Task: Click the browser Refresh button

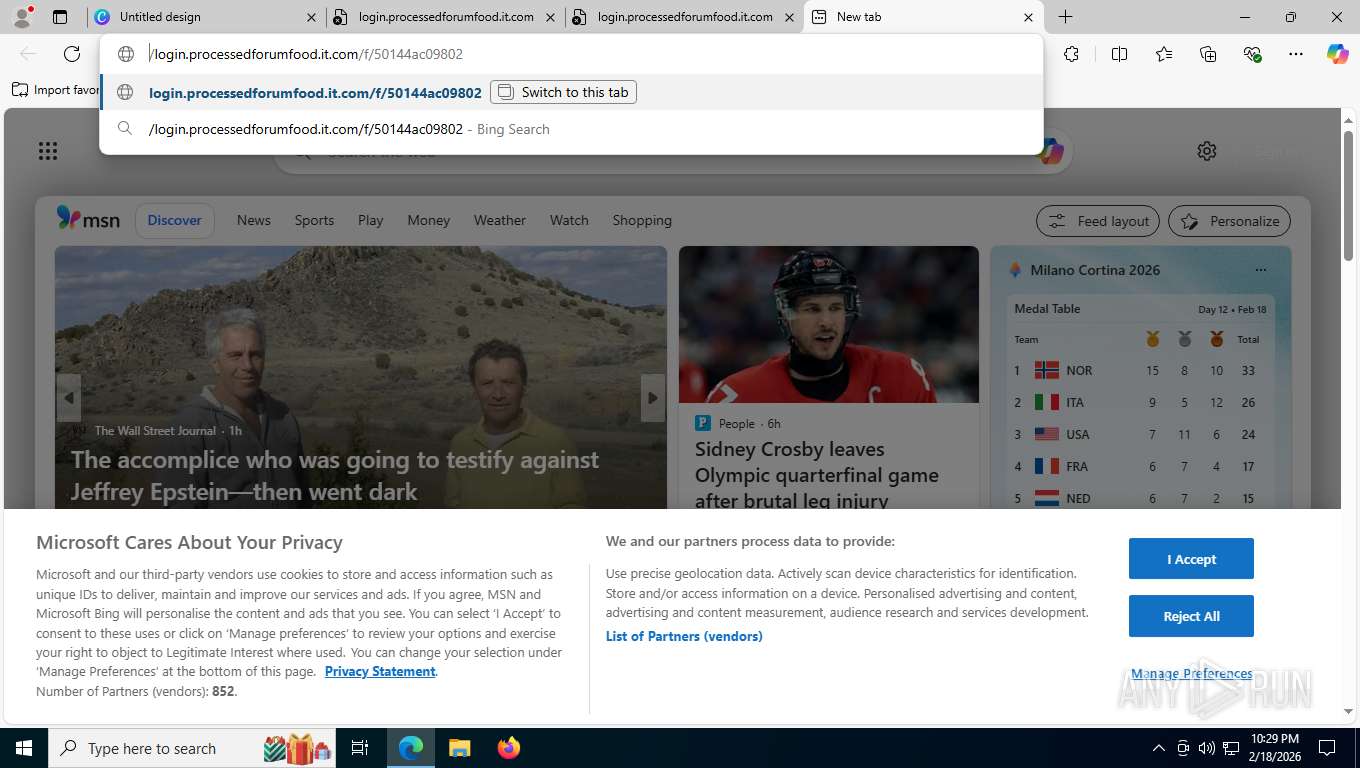Action: point(72,54)
